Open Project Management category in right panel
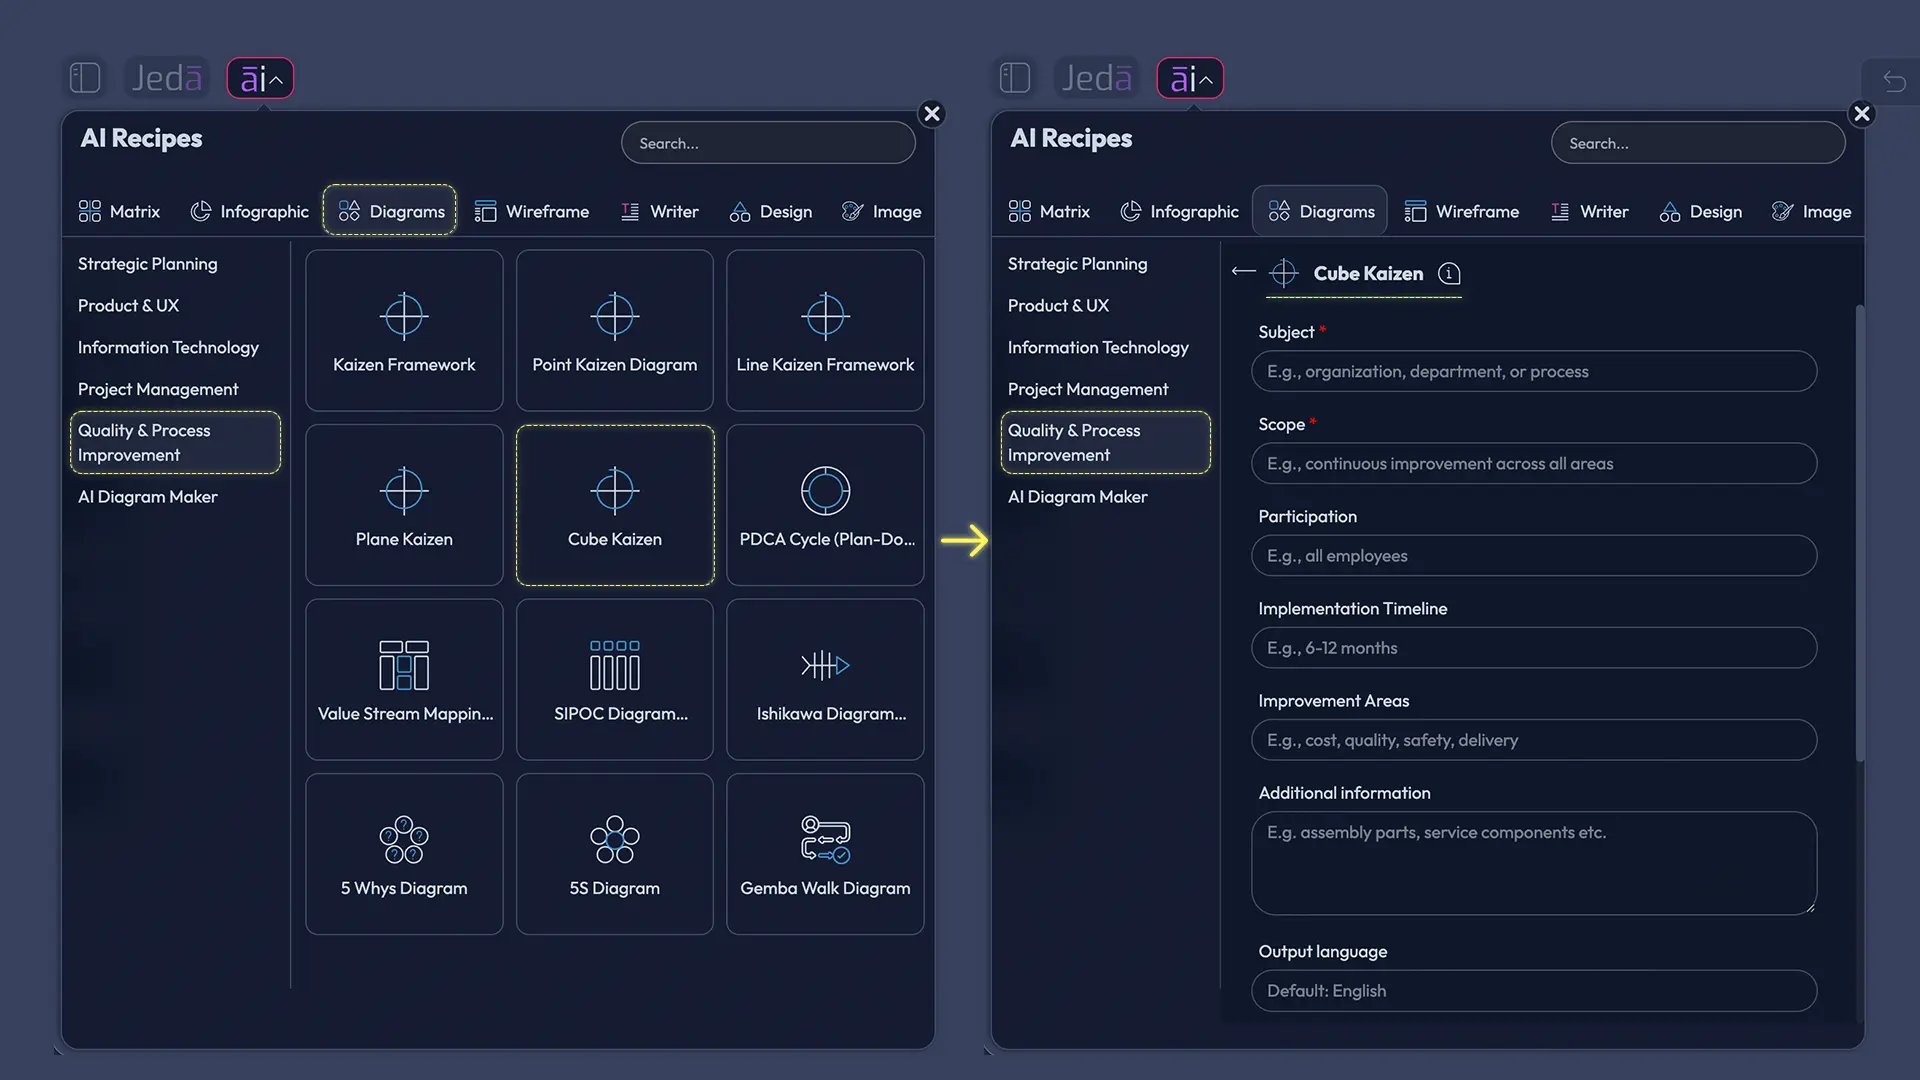 pos(1087,389)
